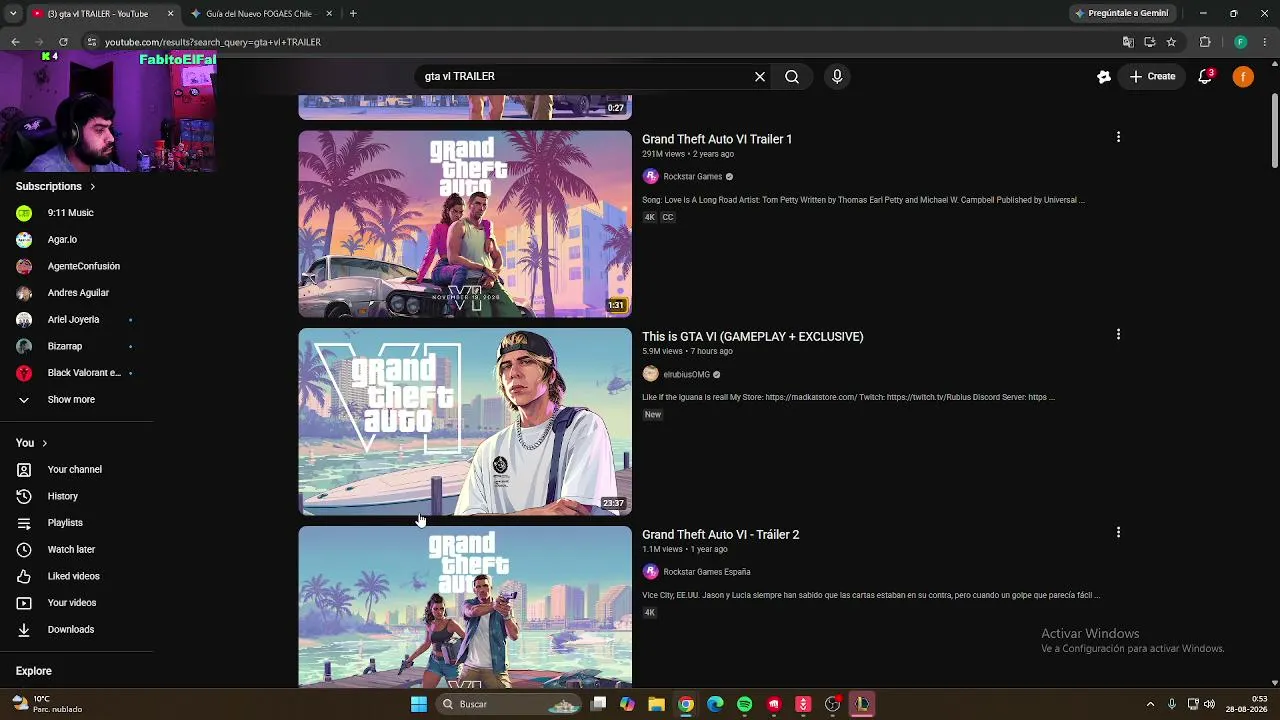This screenshot has width=1280, height=720.
Task: Open the Chrome profile avatar
Action: 1240,42
